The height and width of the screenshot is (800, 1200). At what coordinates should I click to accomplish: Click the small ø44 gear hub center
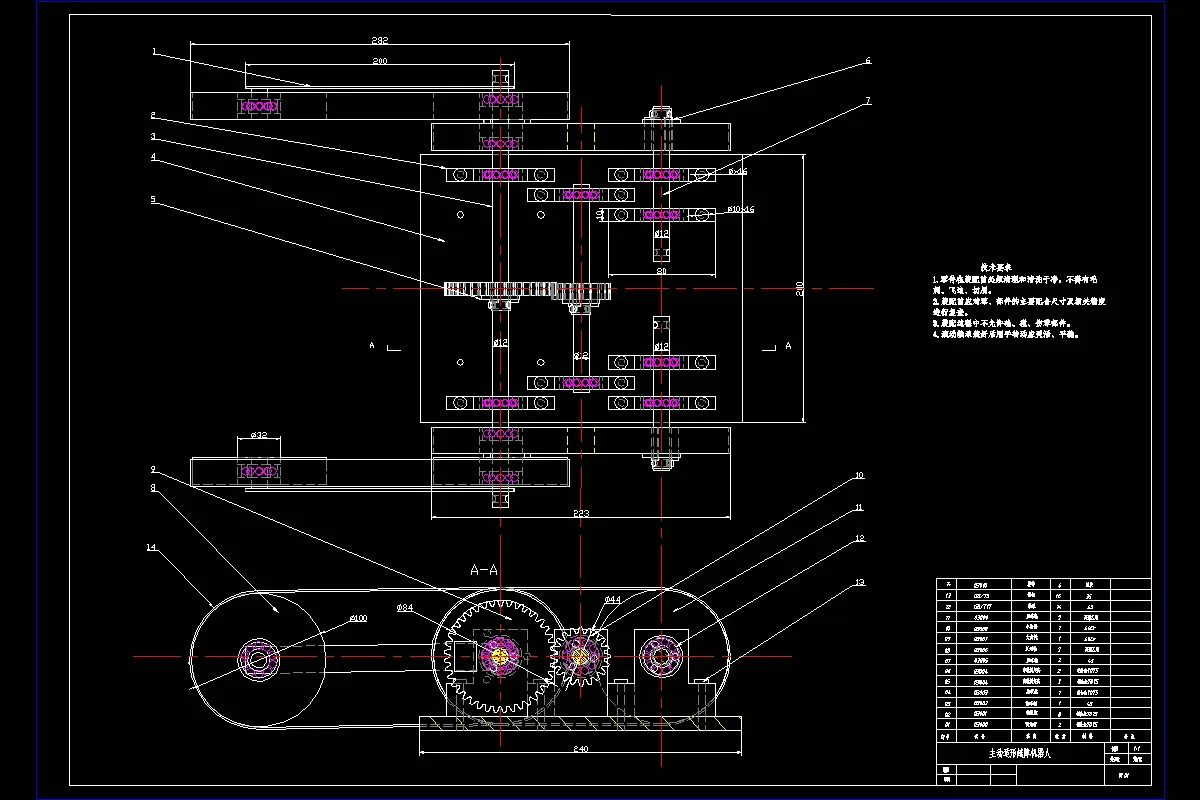580,656
